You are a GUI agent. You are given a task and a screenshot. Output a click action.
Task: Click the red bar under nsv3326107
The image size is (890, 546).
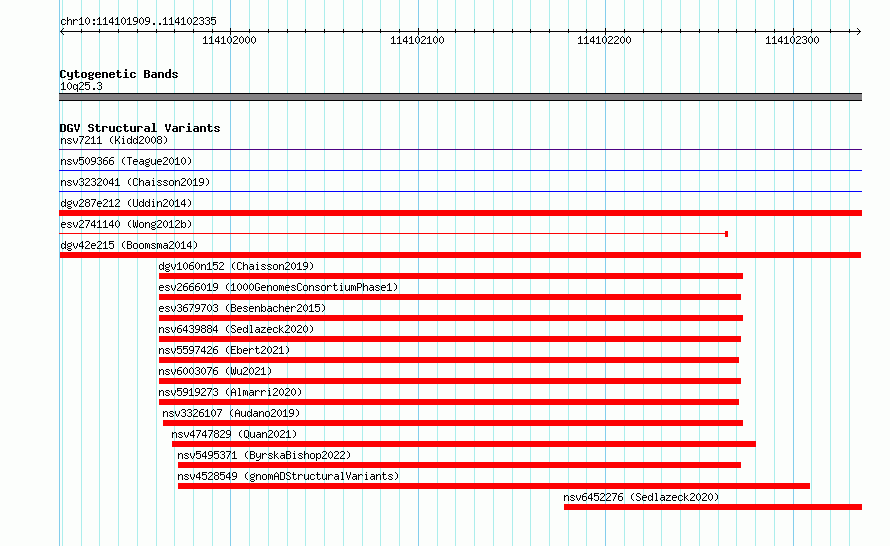point(453,423)
